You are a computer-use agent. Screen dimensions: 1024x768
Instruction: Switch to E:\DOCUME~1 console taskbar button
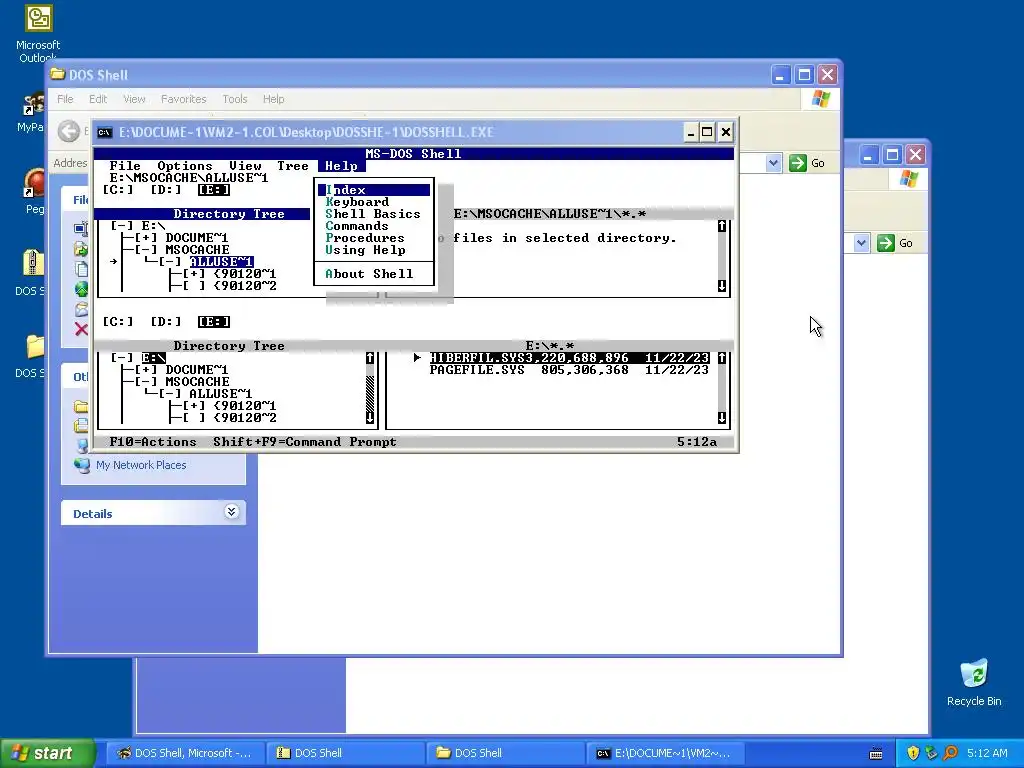[x=664, y=753]
